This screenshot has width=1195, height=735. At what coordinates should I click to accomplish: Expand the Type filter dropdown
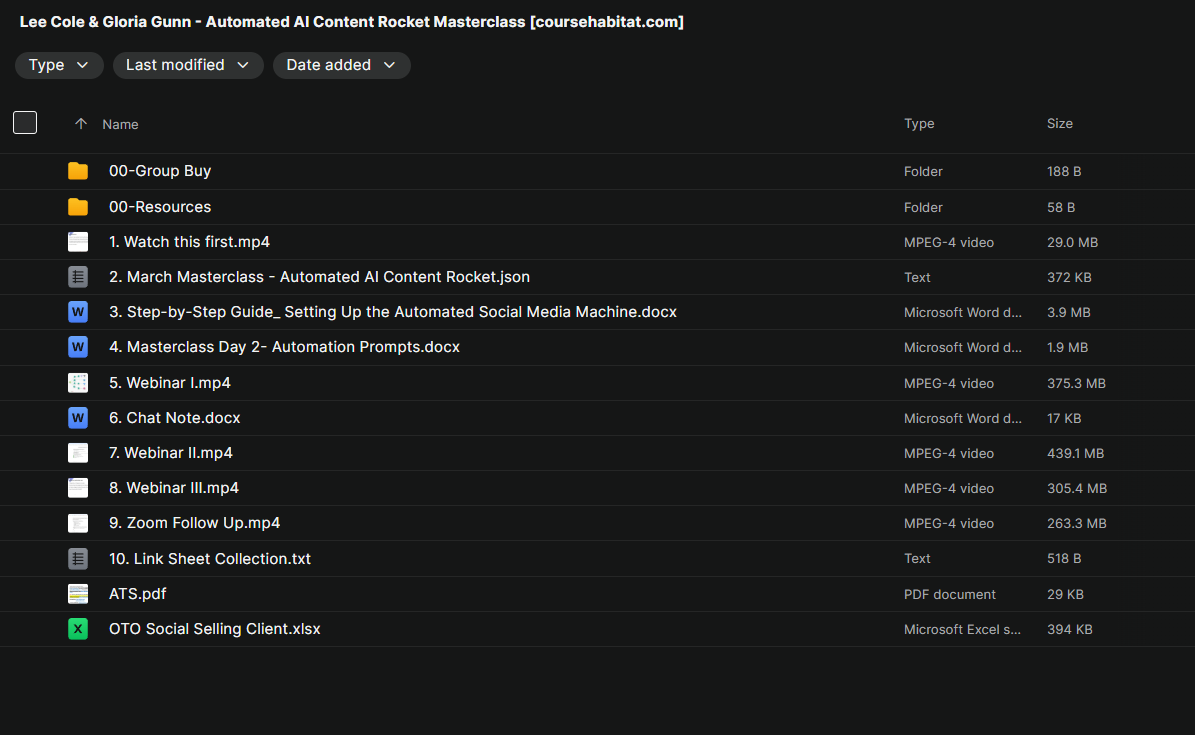coord(59,65)
